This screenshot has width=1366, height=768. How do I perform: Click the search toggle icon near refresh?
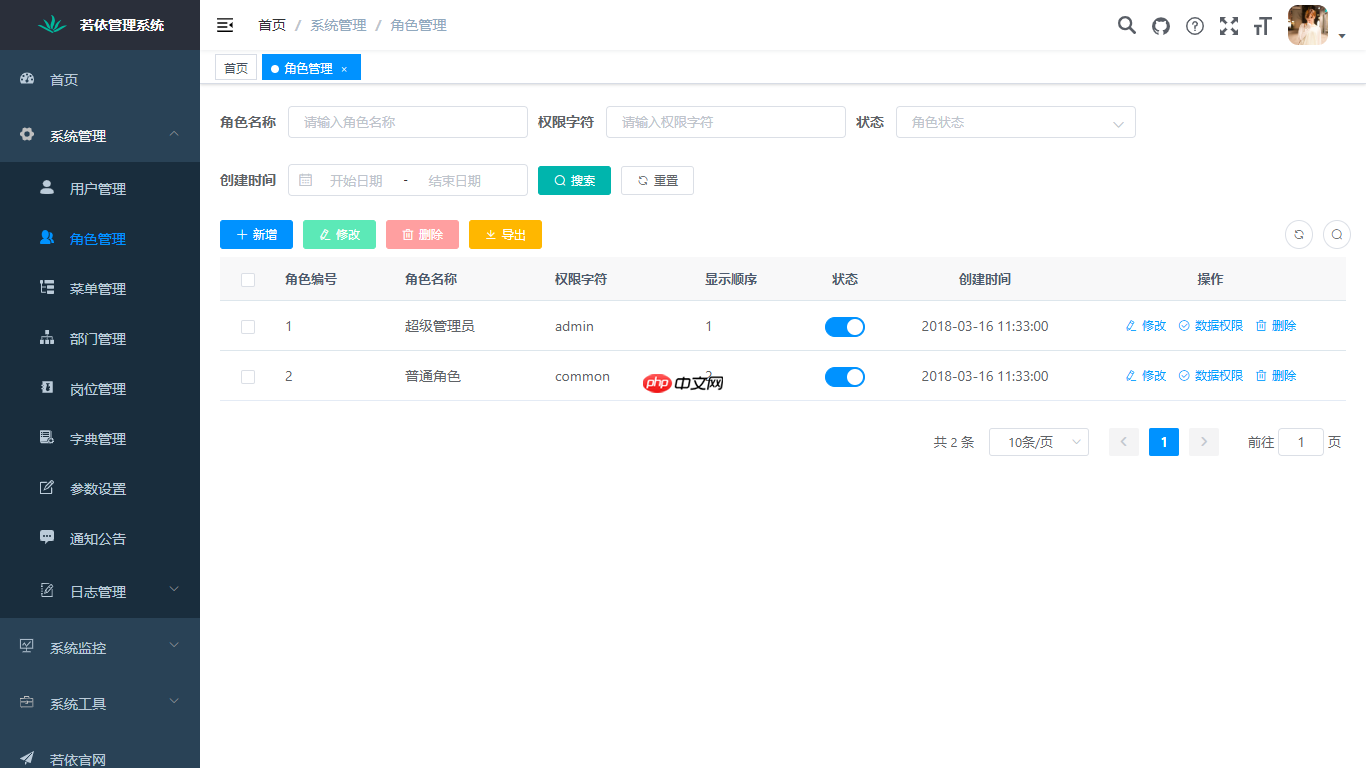[x=1337, y=234]
